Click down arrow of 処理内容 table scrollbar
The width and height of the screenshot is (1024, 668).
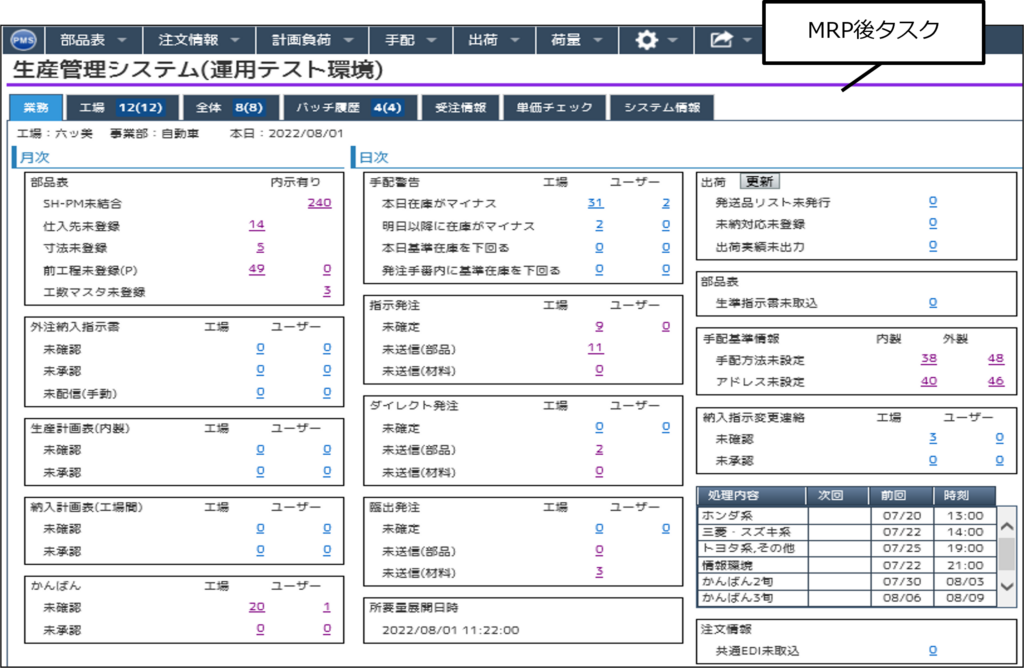point(1007,586)
